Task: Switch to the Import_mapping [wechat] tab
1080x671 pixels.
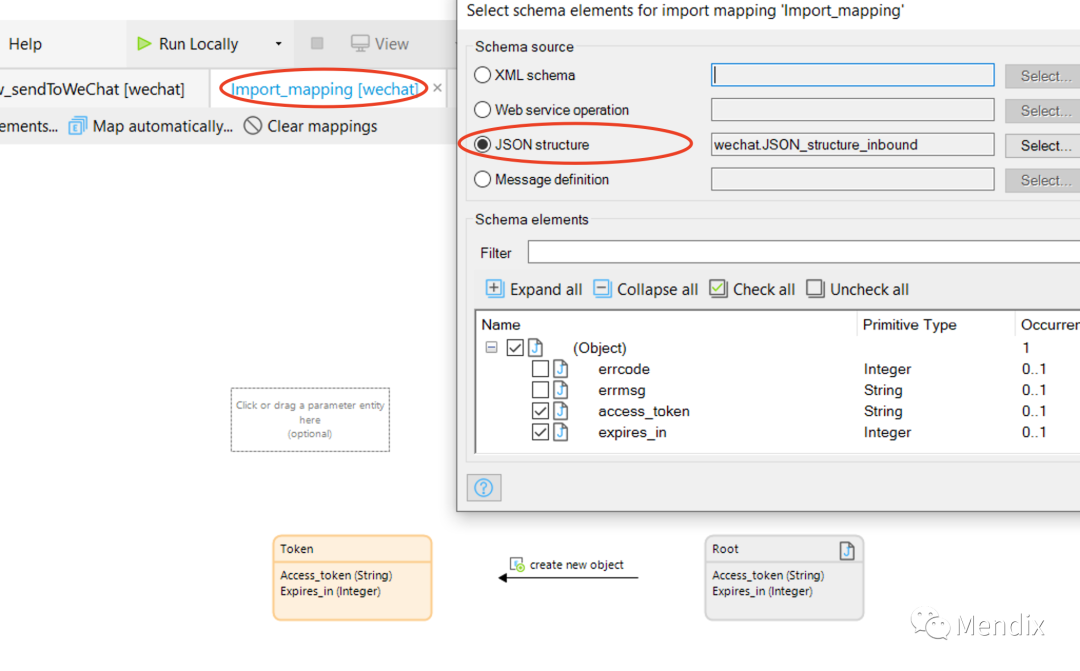Action: pos(324,89)
